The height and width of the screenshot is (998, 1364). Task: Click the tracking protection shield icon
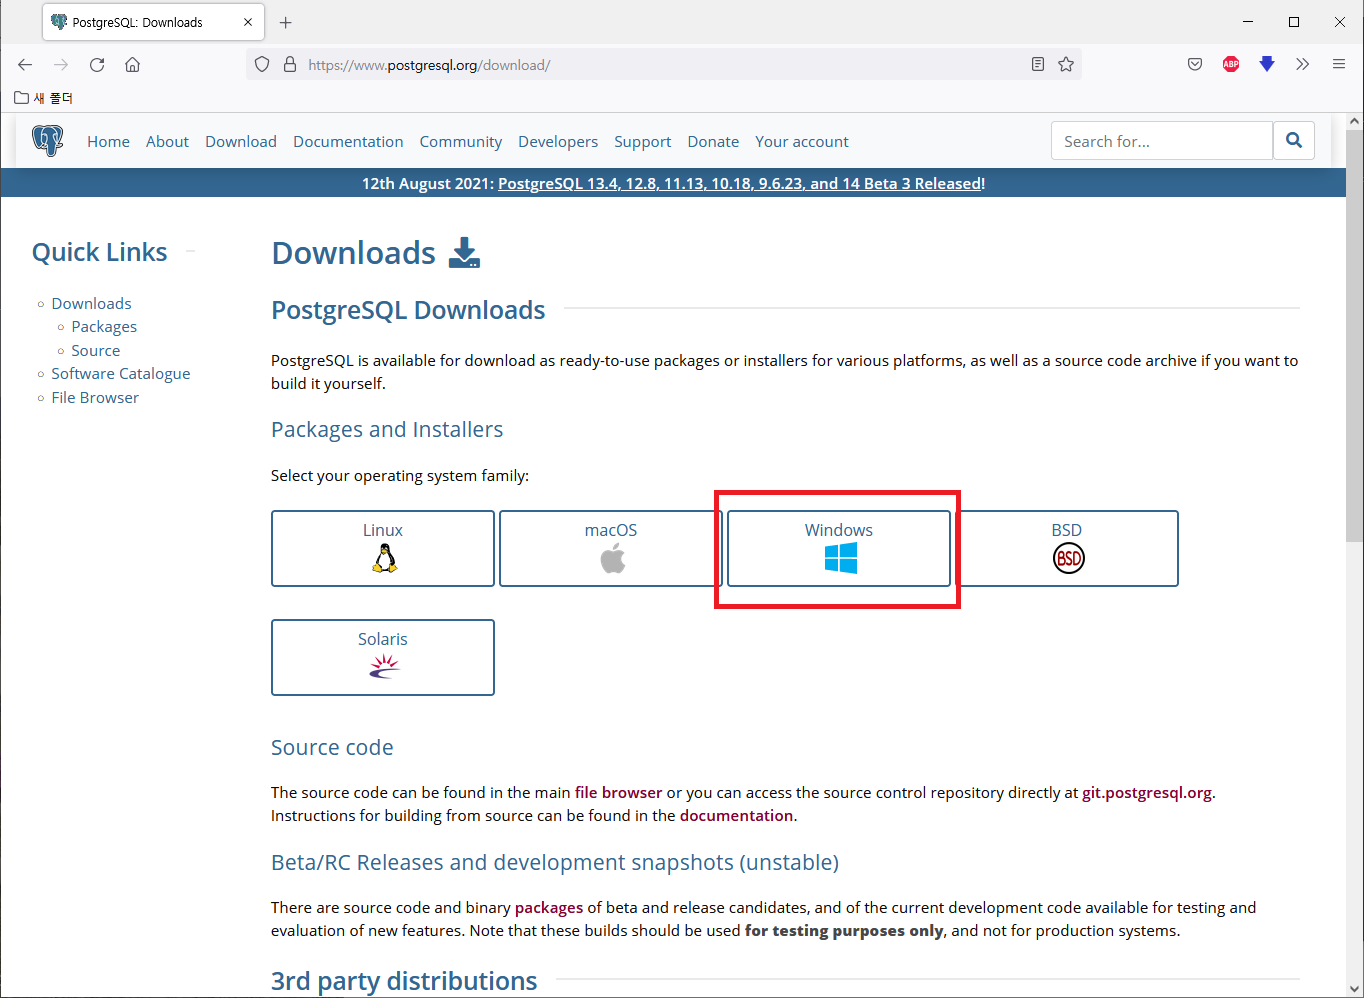click(x=262, y=65)
